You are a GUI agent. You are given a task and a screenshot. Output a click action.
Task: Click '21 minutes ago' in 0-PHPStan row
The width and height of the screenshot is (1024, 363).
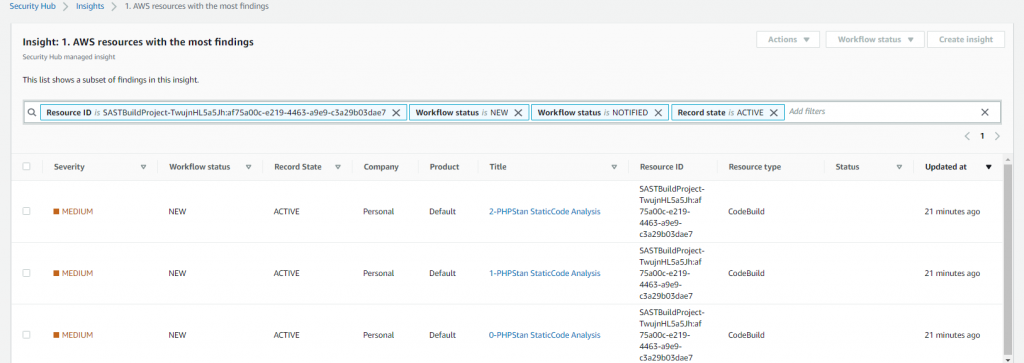click(x=952, y=335)
